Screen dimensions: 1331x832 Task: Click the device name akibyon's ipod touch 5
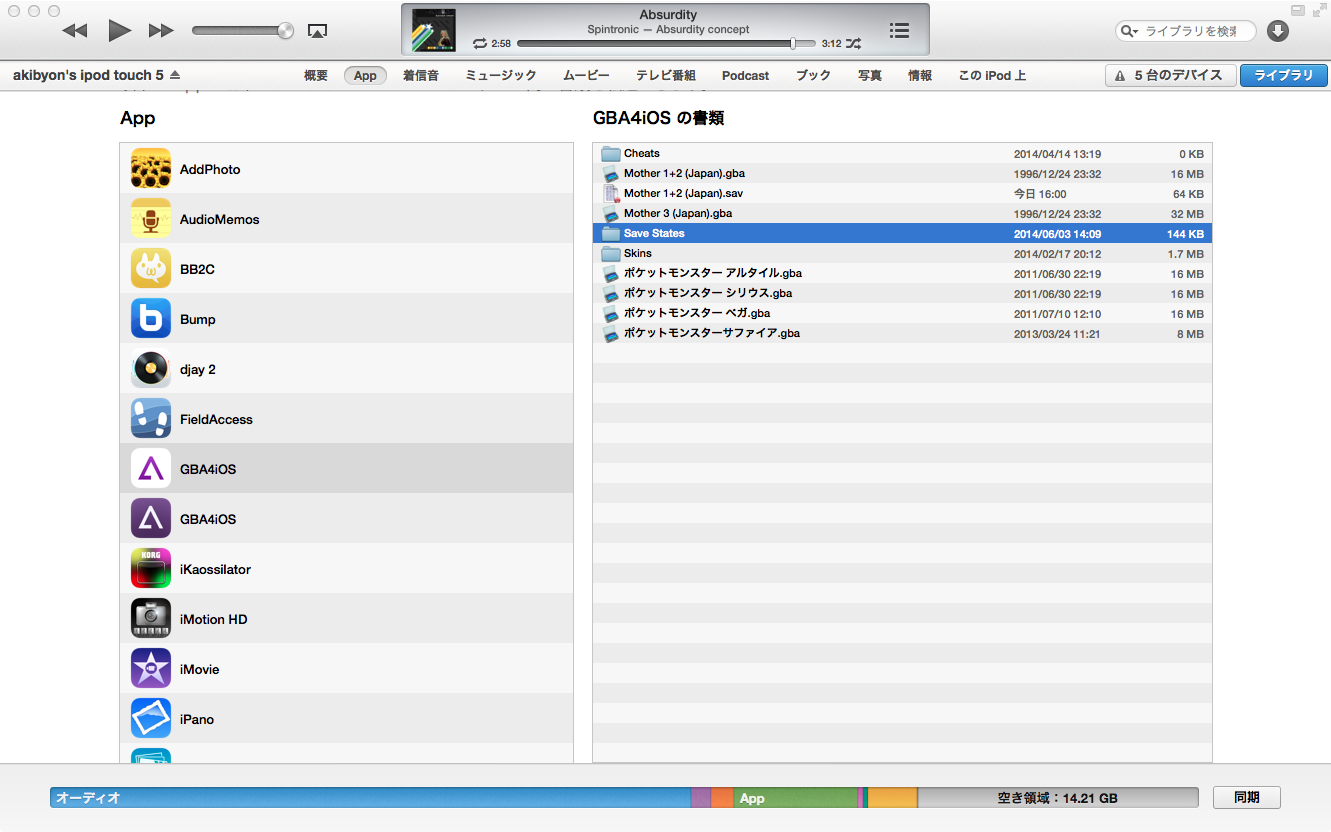[88, 75]
